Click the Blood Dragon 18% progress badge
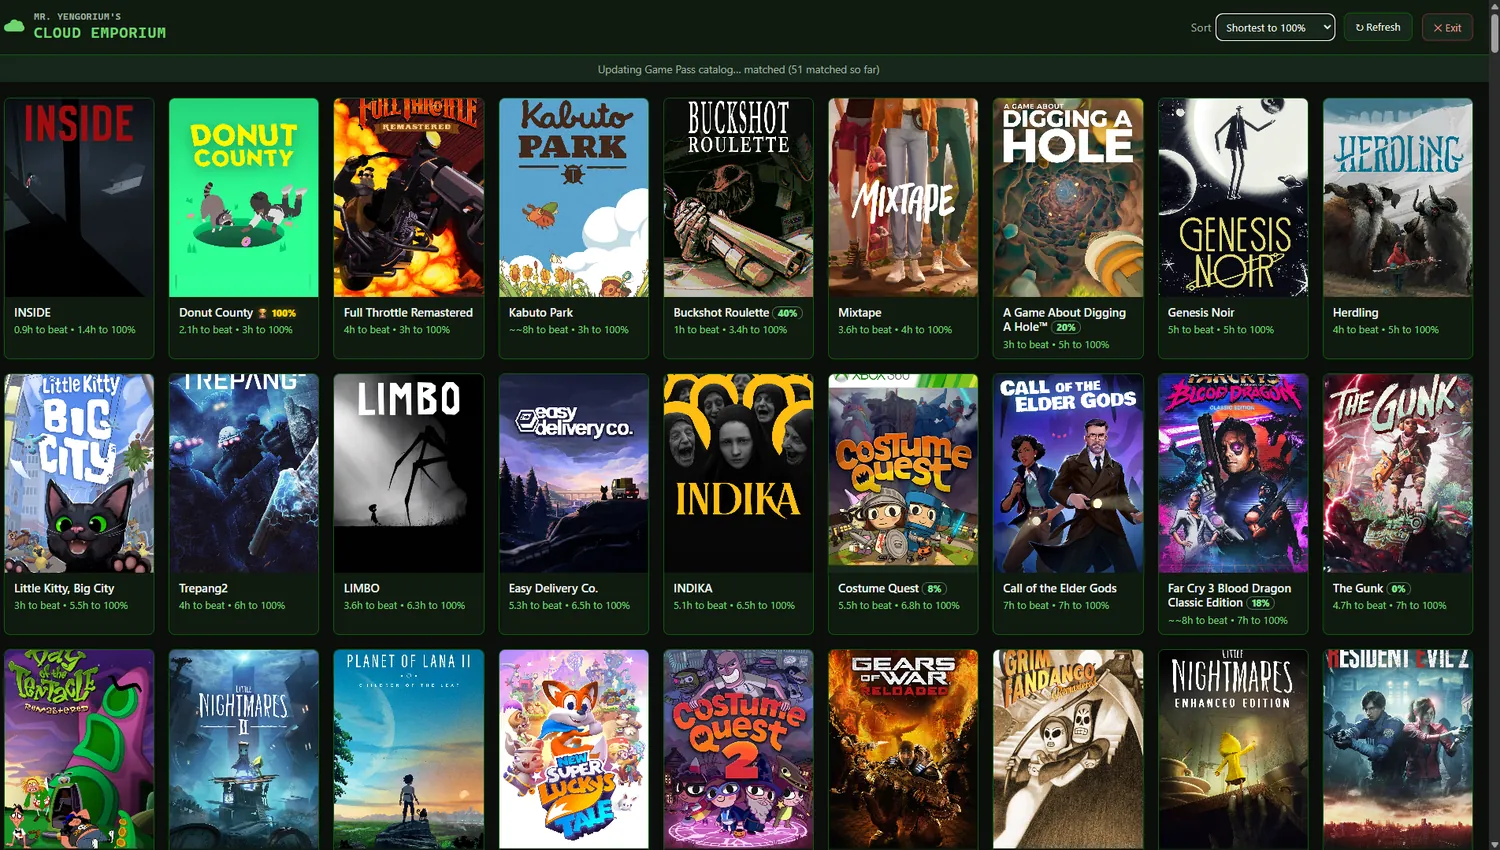Screen dimensions: 1500x850 [1261, 603]
